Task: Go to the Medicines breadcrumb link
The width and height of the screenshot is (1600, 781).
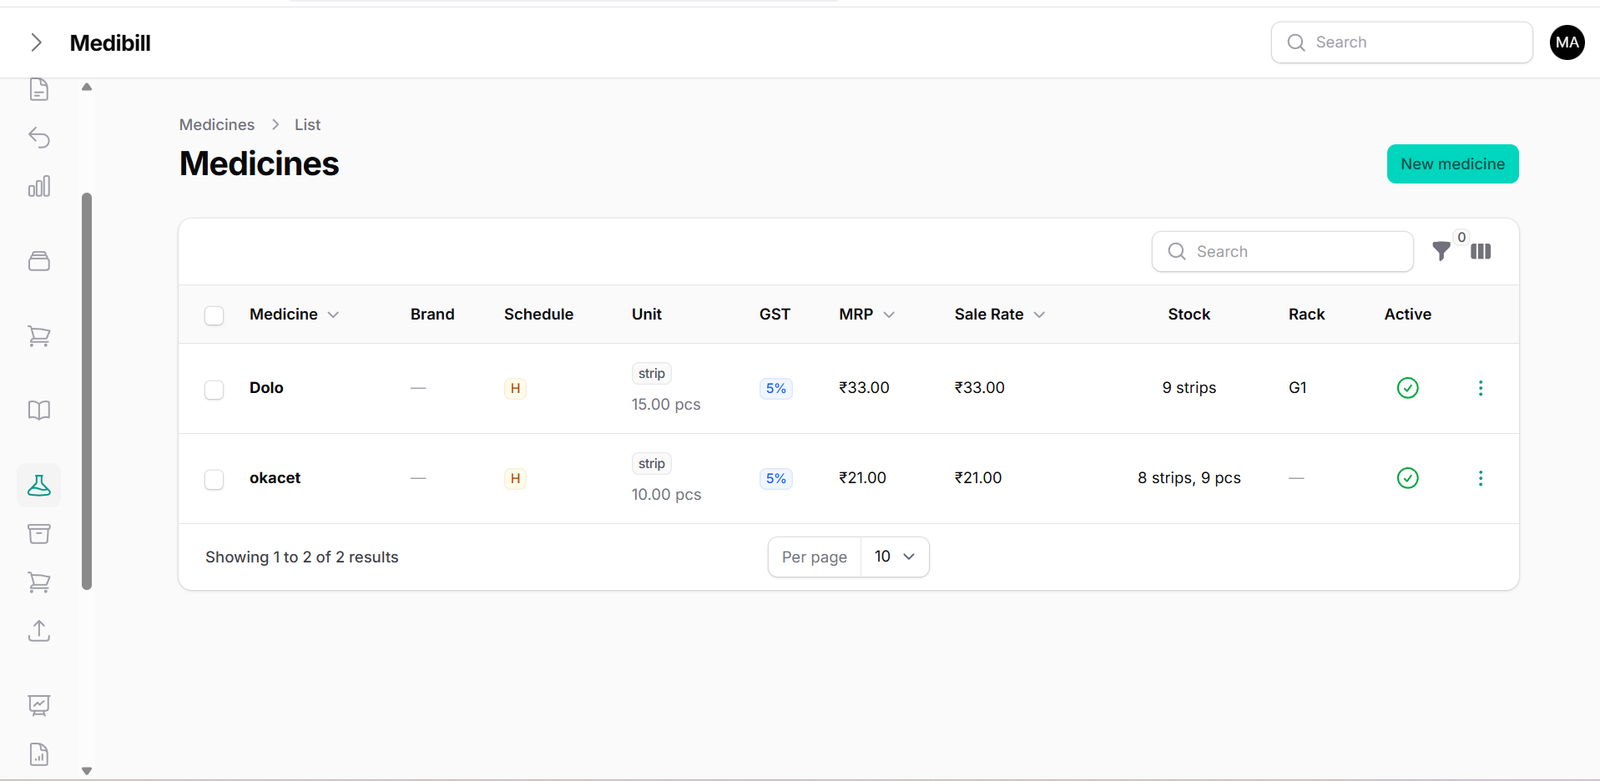Action: (x=217, y=125)
